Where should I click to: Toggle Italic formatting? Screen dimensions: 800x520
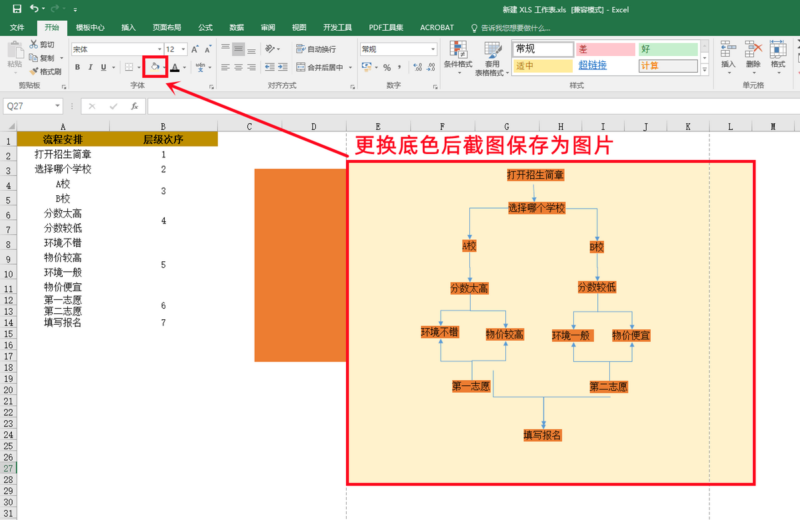tap(90, 67)
